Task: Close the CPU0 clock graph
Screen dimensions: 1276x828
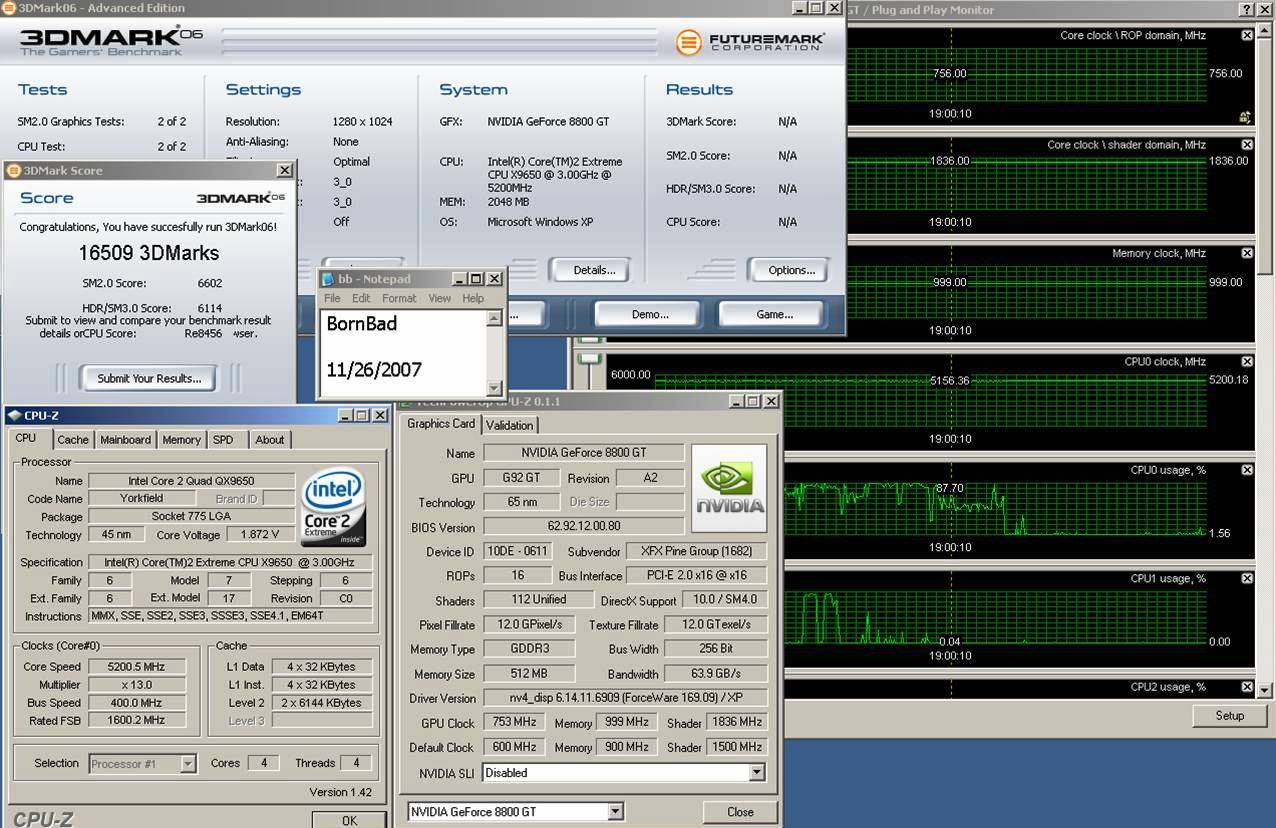Action: (x=1247, y=361)
